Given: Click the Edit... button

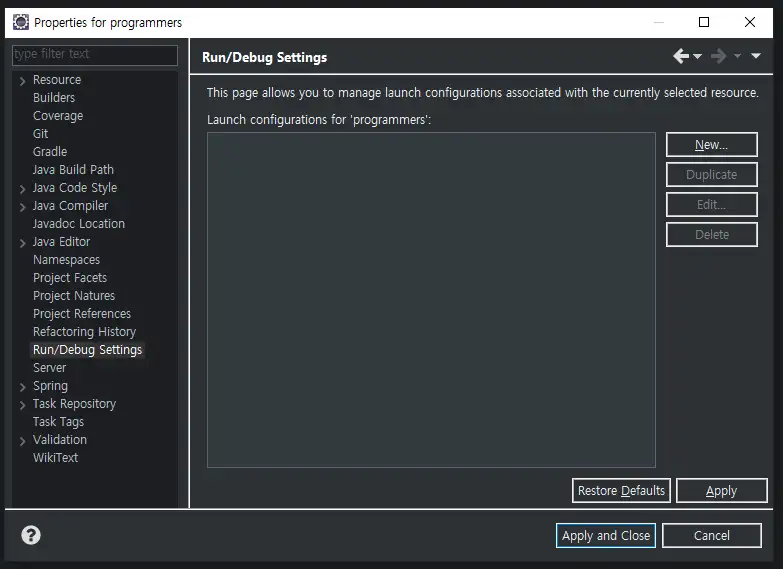Looking at the screenshot, I should [x=712, y=204].
